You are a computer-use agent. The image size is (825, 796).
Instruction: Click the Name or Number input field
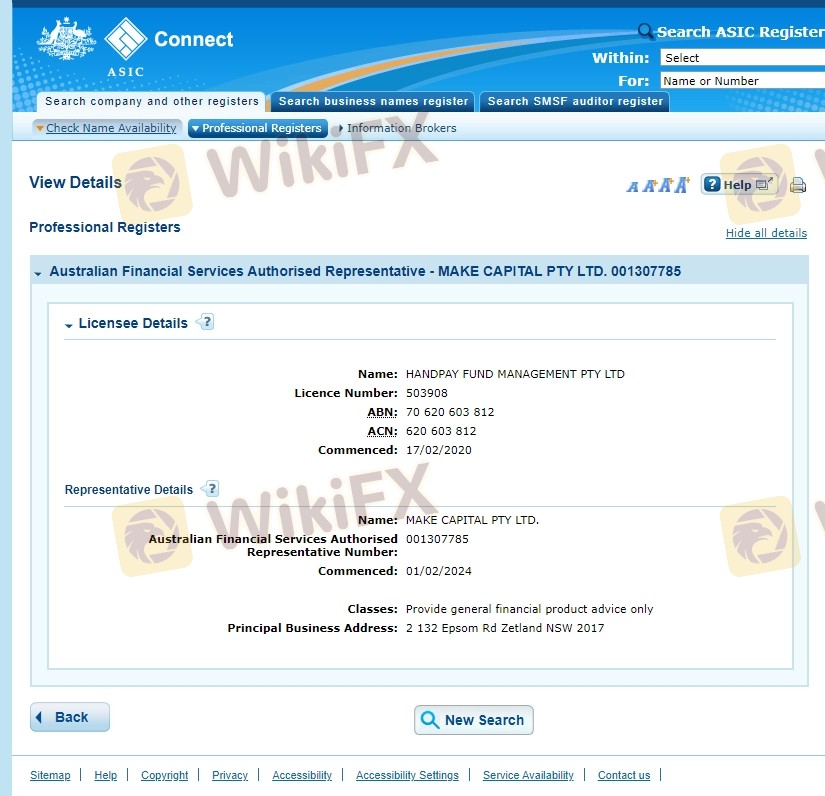[742, 81]
